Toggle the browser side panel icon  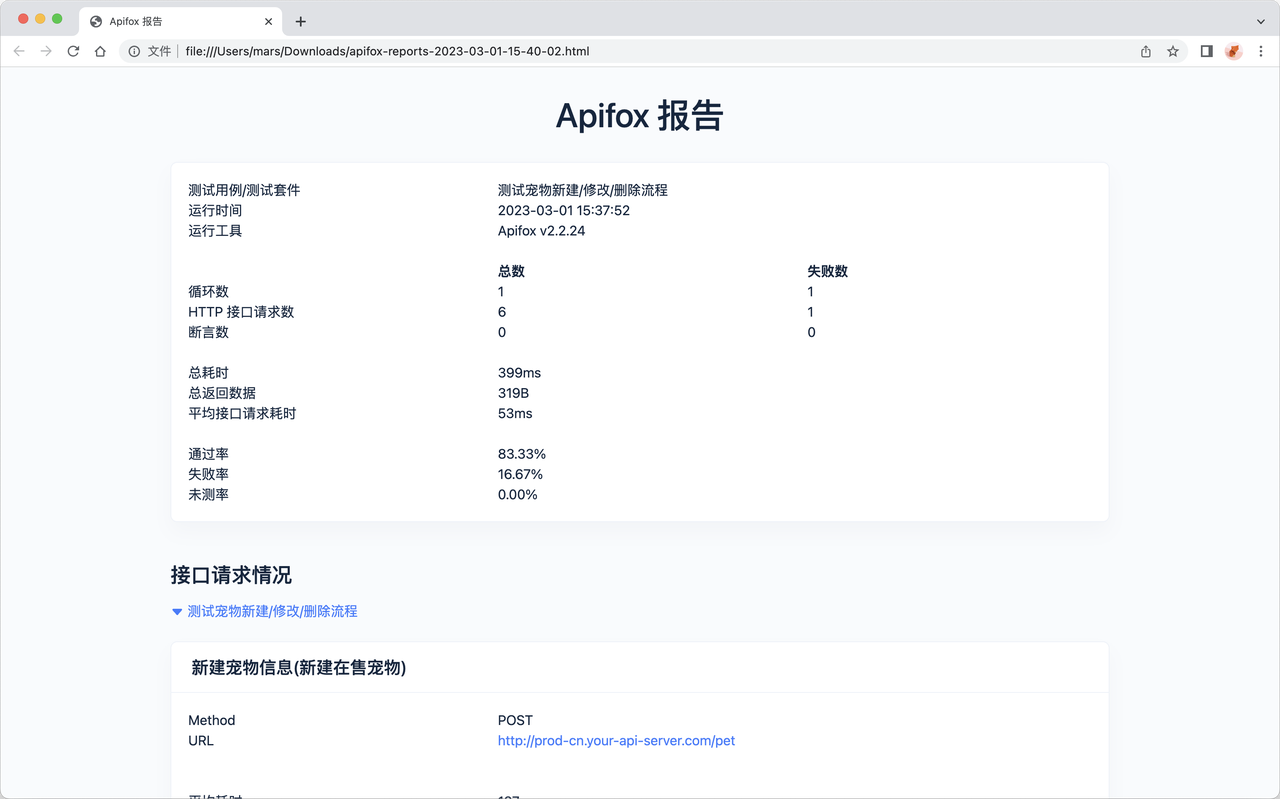tap(1207, 51)
